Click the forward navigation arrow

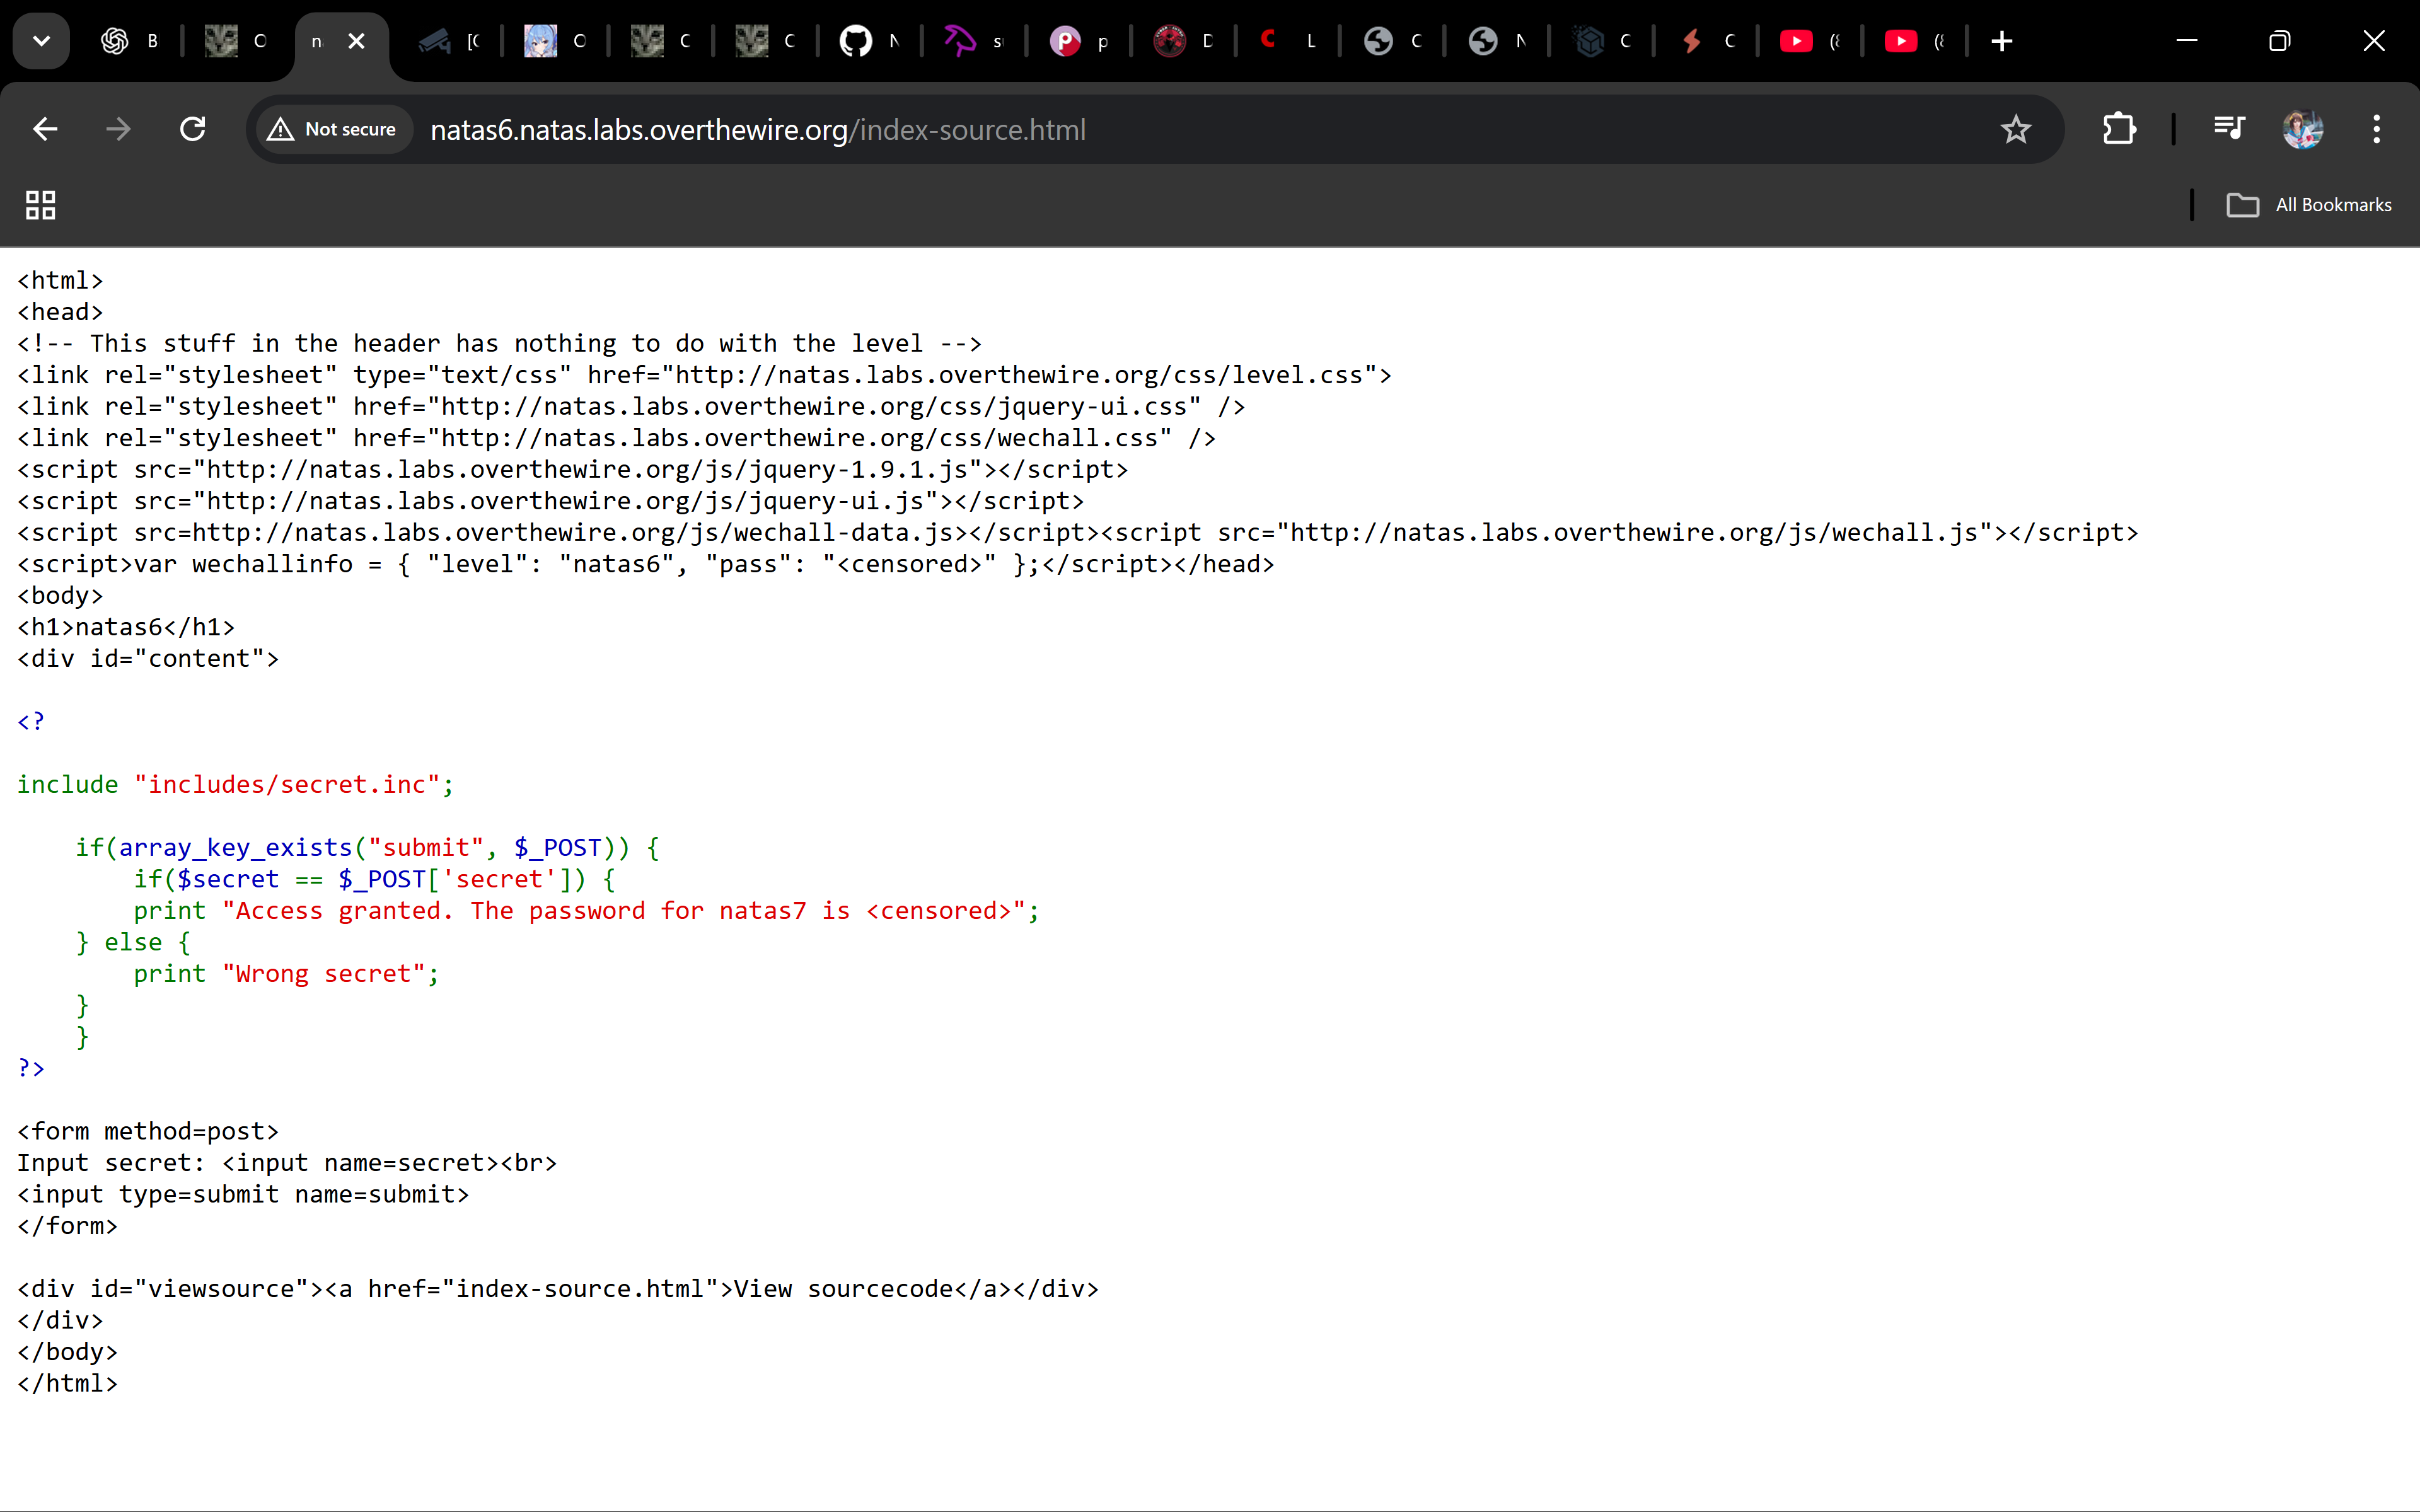tap(118, 129)
